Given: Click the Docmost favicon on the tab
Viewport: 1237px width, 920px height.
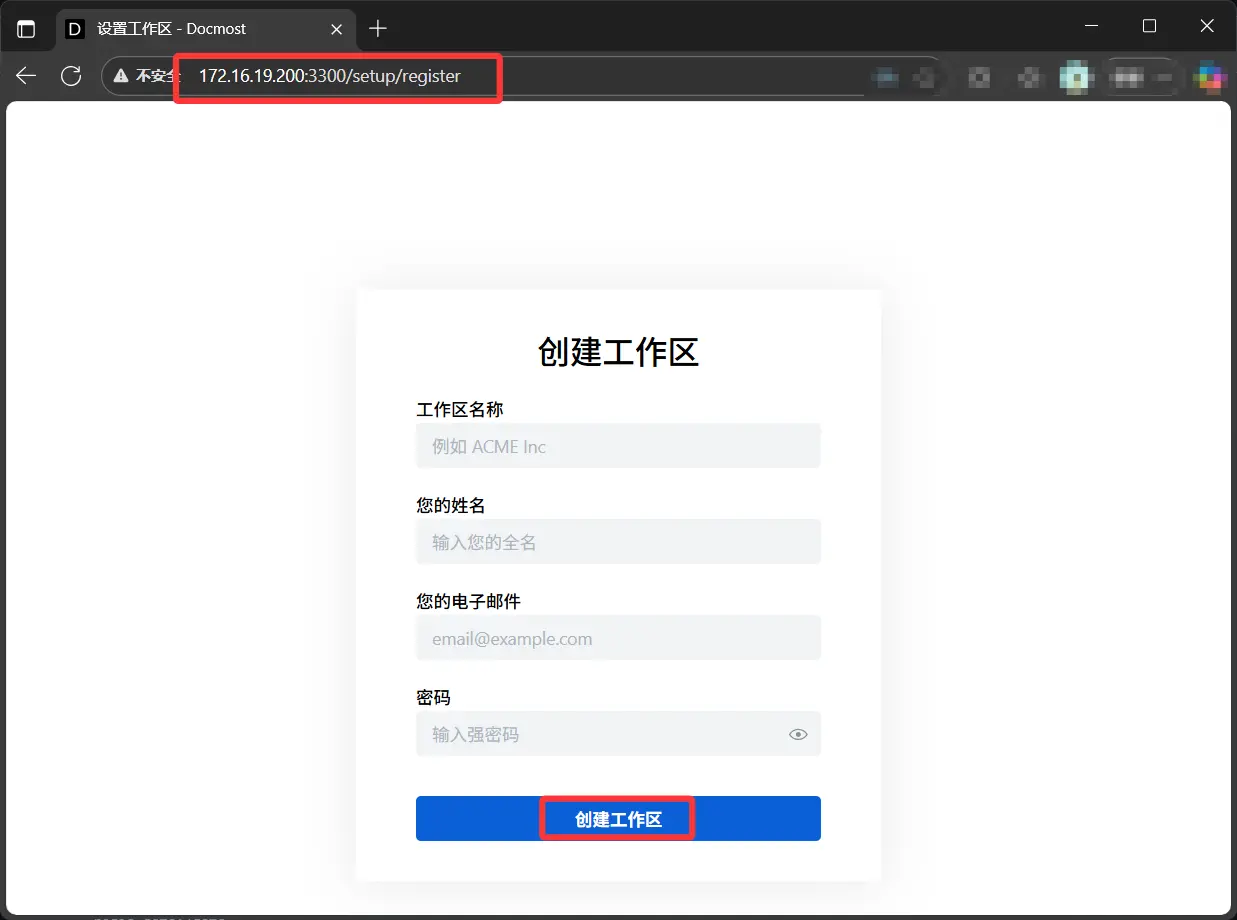Looking at the screenshot, I should tap(75, 29).
